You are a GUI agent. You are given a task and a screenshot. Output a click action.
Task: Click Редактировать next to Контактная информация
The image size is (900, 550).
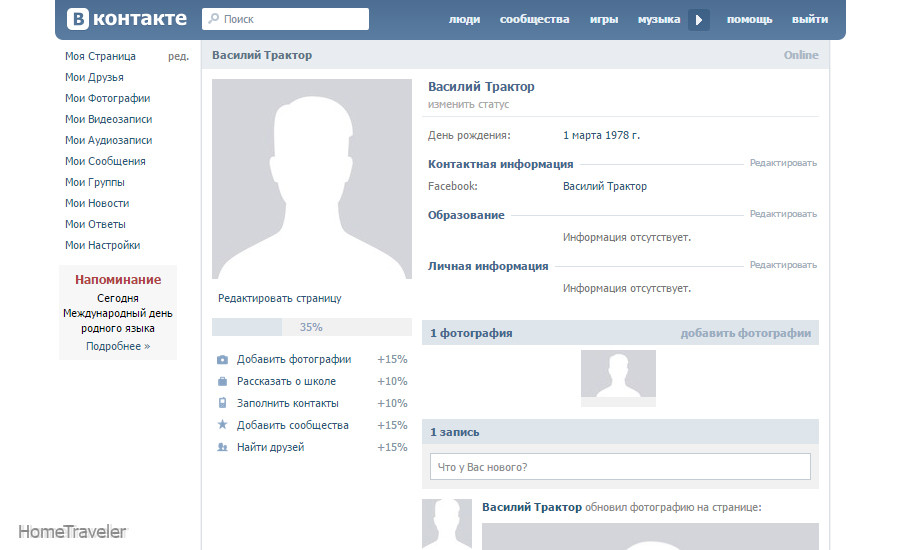point(783,163)
